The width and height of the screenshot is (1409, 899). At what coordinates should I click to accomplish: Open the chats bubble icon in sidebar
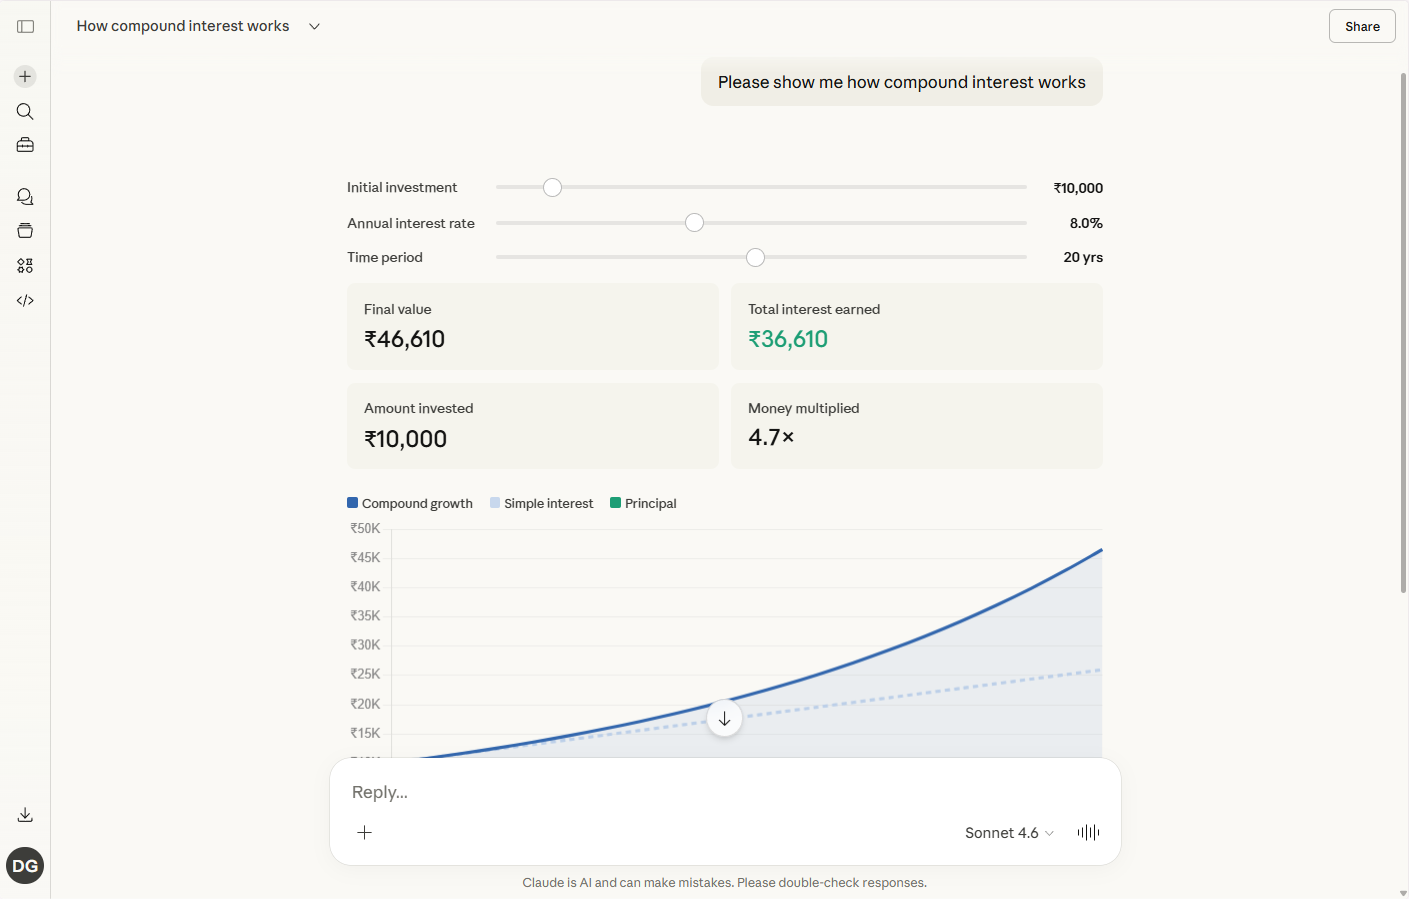coord(25,197)
